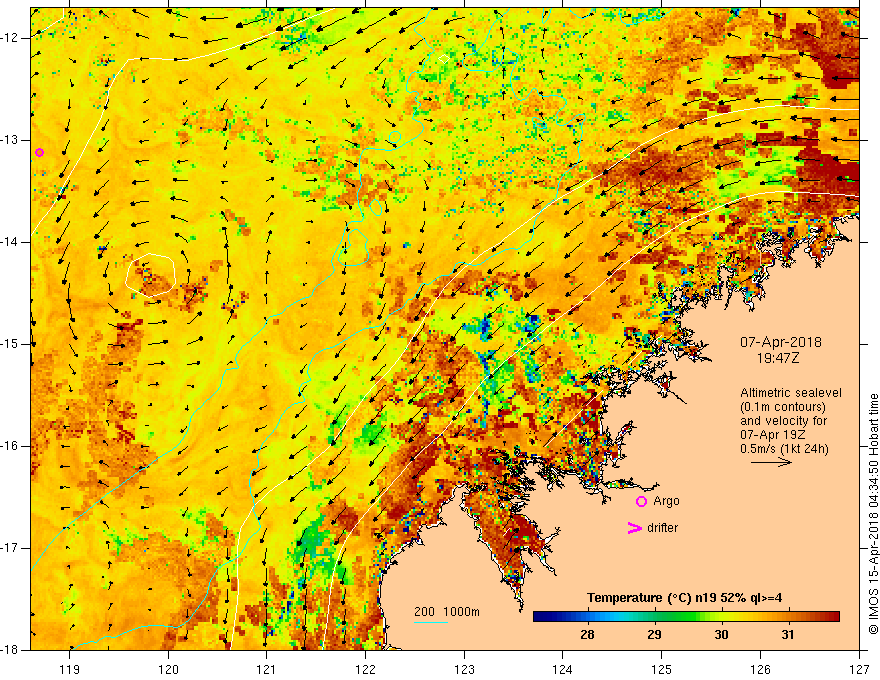Click the 28 label on temperature scale

[x=587, y=635]
